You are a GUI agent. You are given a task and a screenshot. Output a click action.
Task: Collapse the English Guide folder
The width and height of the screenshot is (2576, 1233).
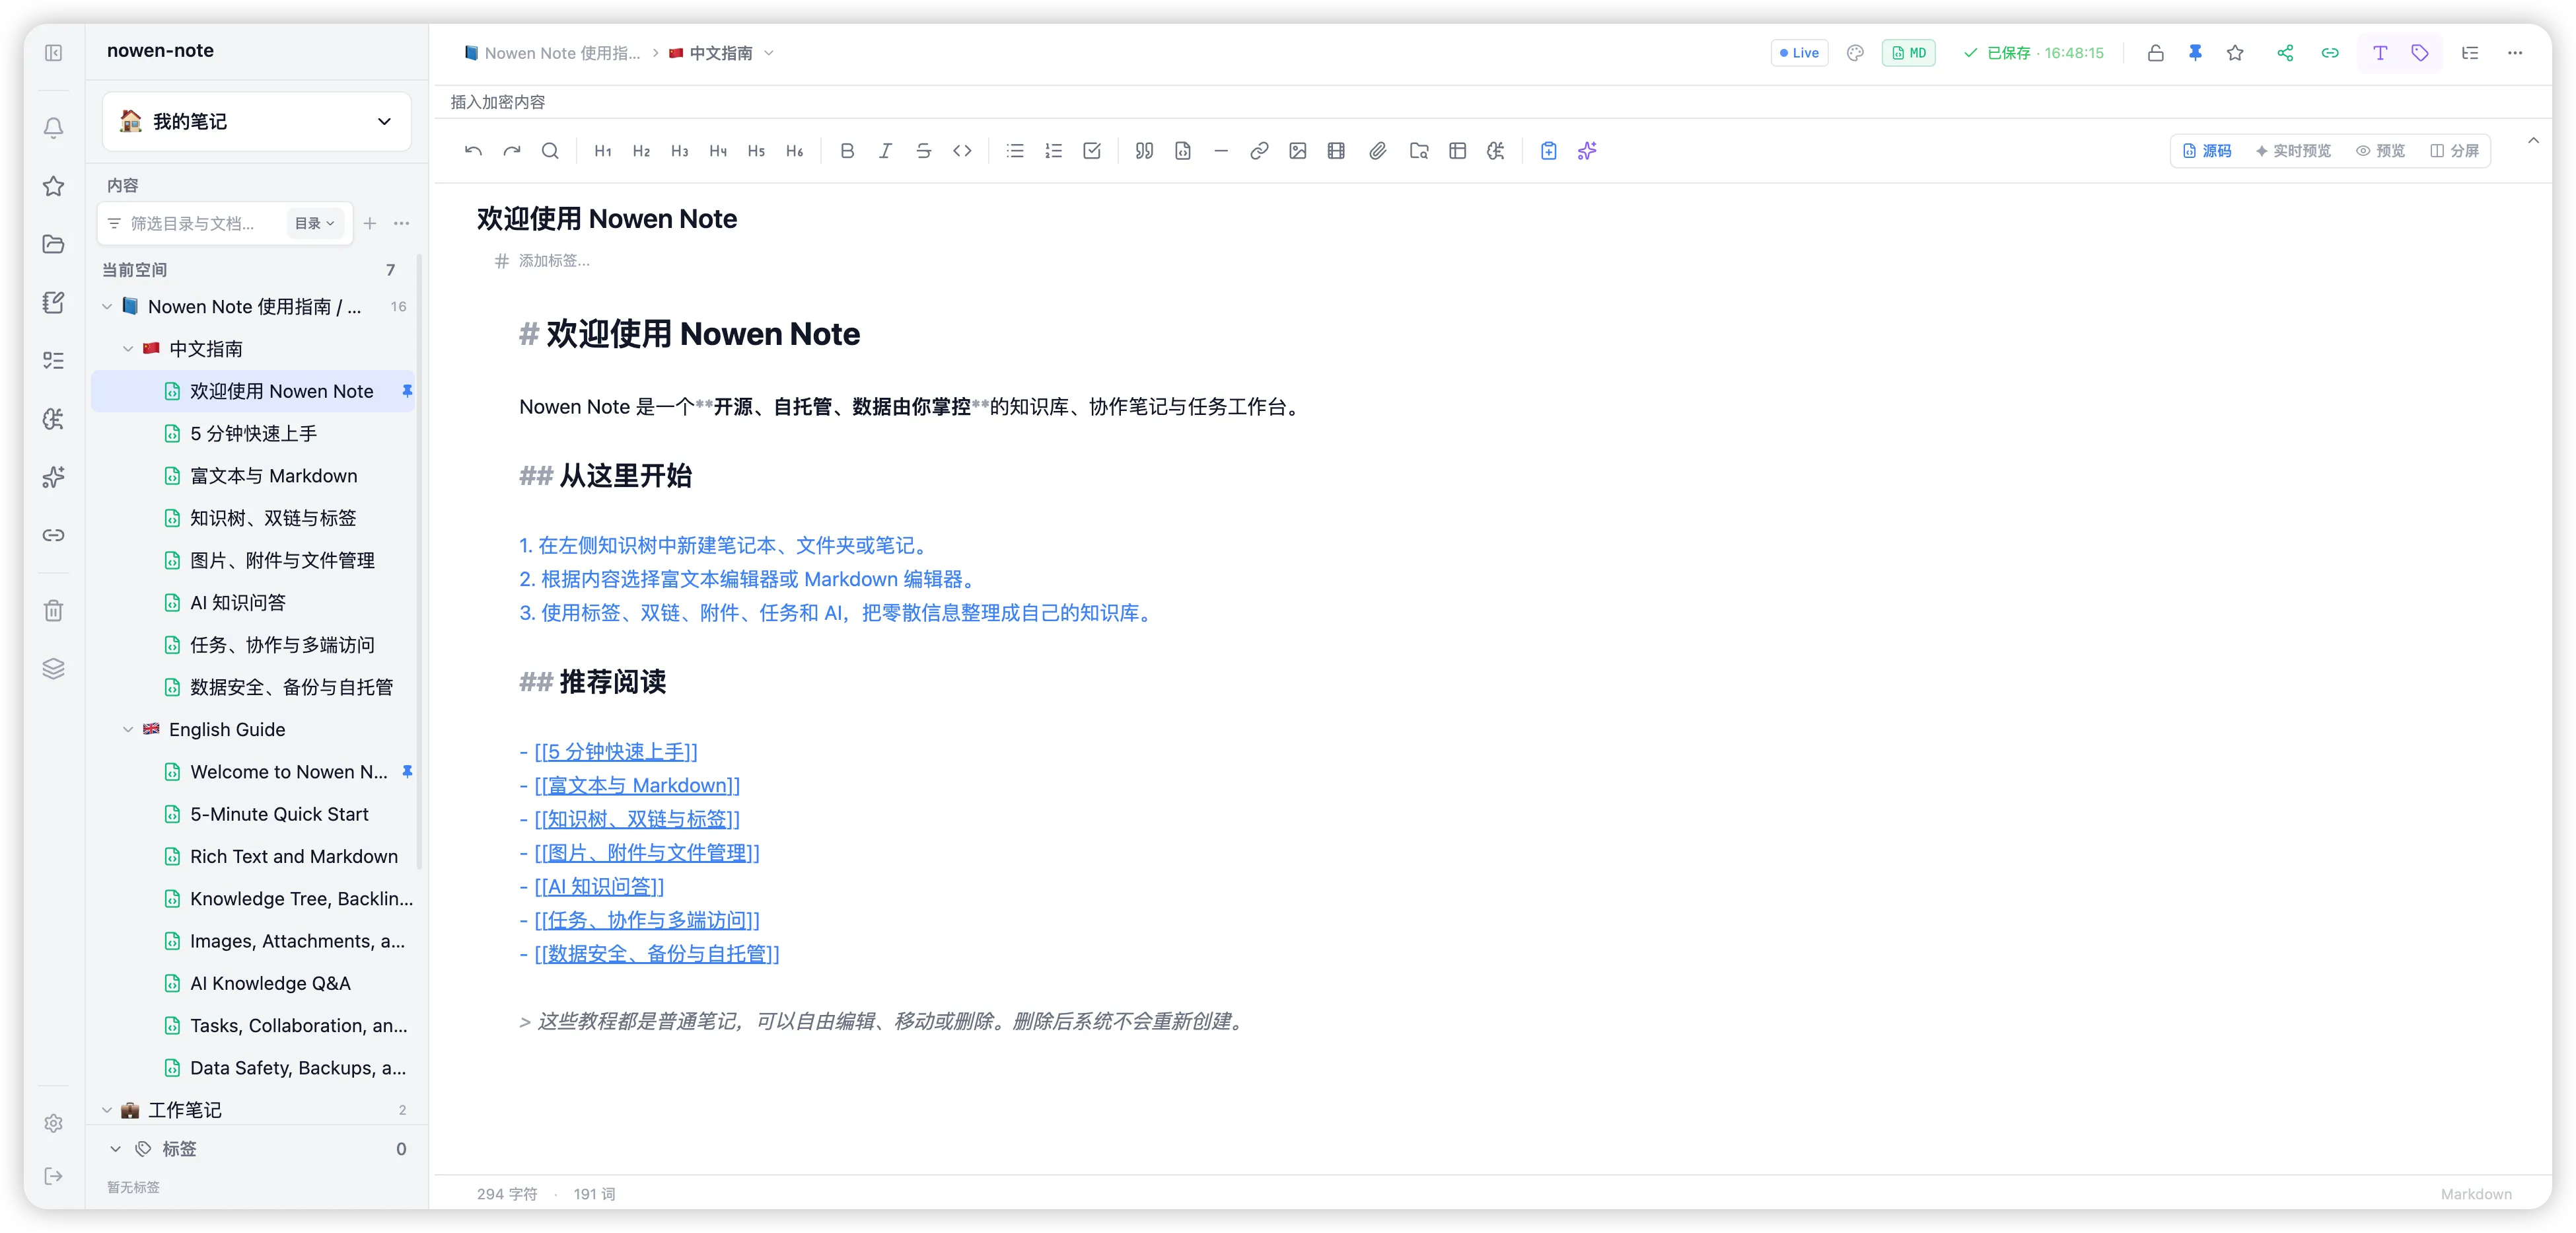pos(128,730)
